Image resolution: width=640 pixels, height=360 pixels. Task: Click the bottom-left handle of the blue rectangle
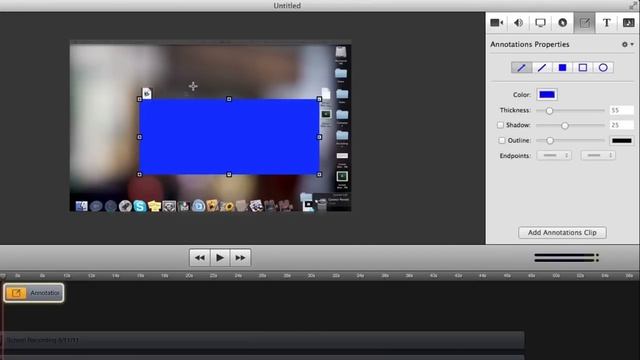(x=140, y=174)
